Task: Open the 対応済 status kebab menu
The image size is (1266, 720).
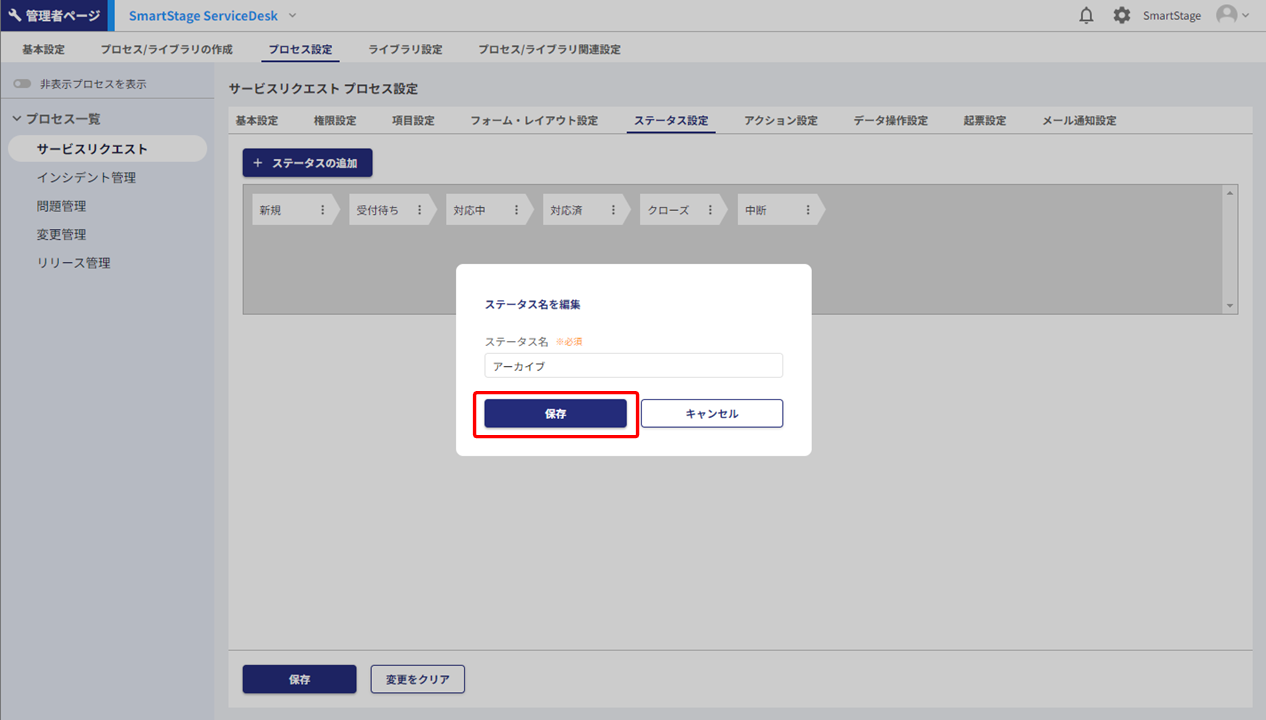Action: pyautogui.click(x=613, y=210)
